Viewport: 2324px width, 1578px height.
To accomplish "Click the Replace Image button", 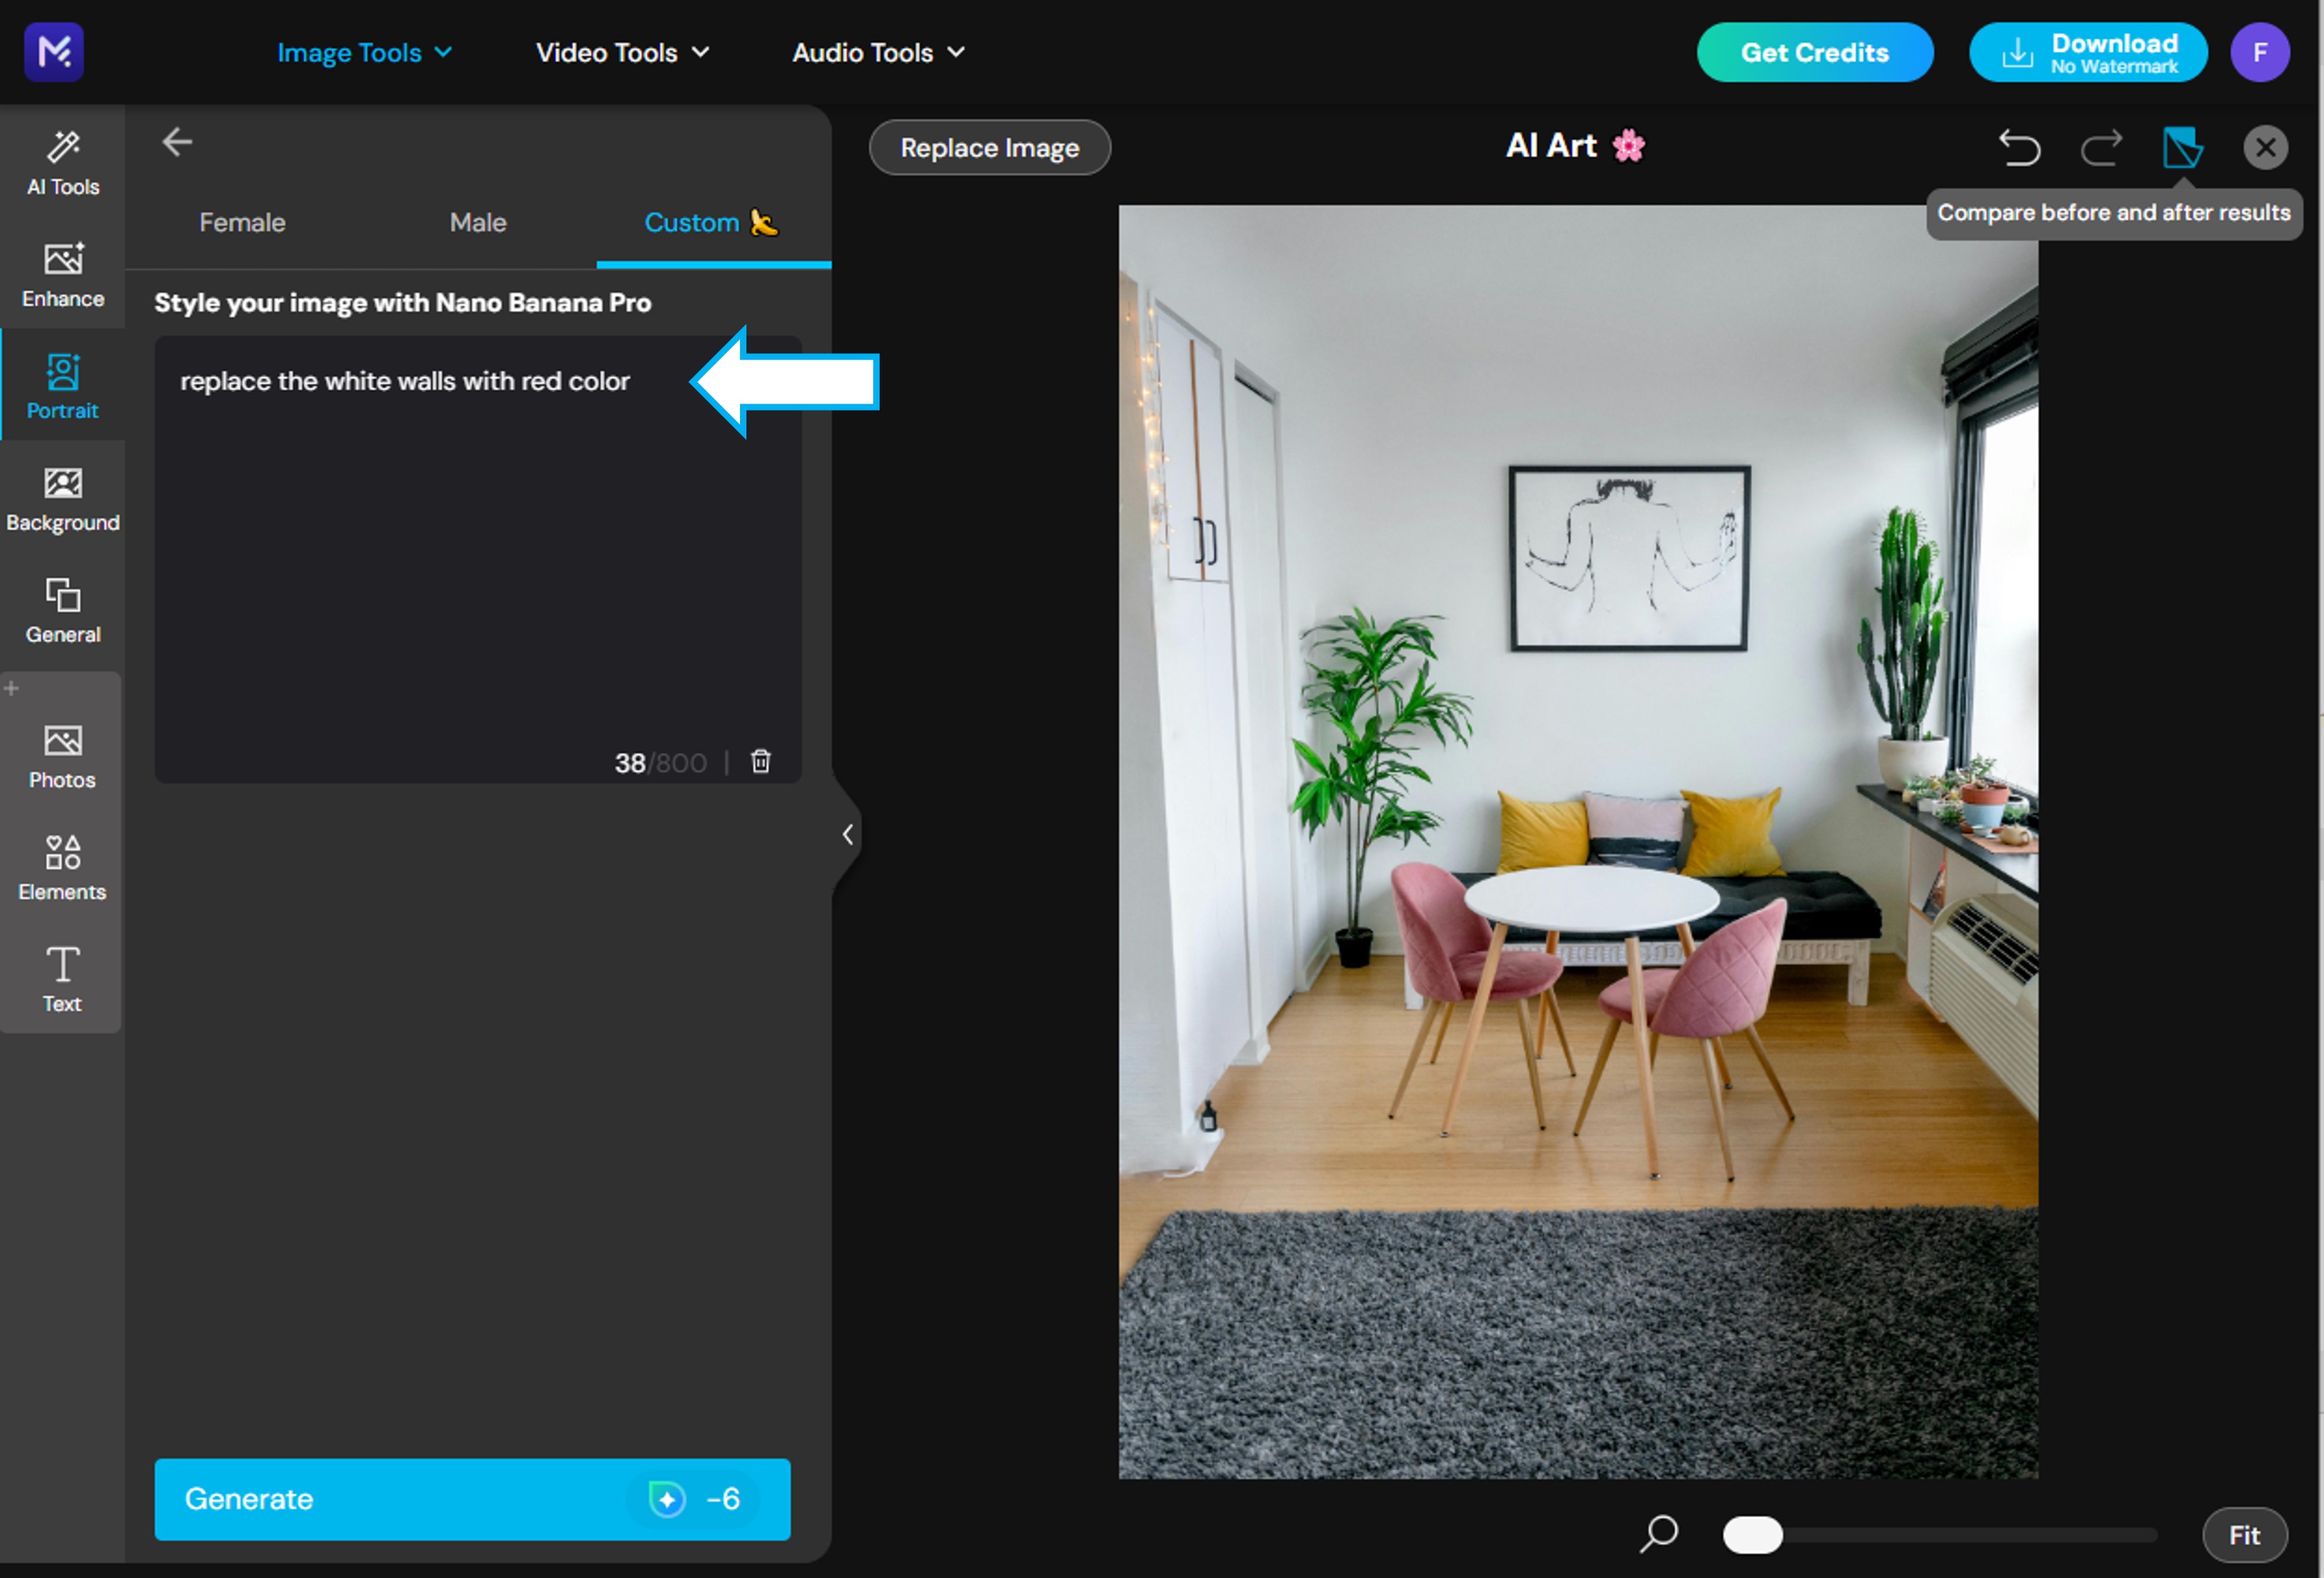I will click(989, 148).
